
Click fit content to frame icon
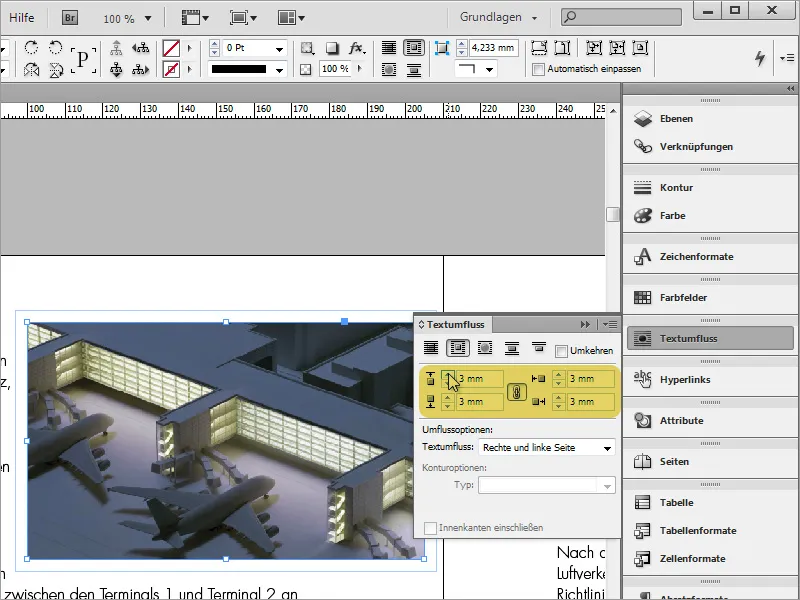pyautogui.click(x=593, y=48)
